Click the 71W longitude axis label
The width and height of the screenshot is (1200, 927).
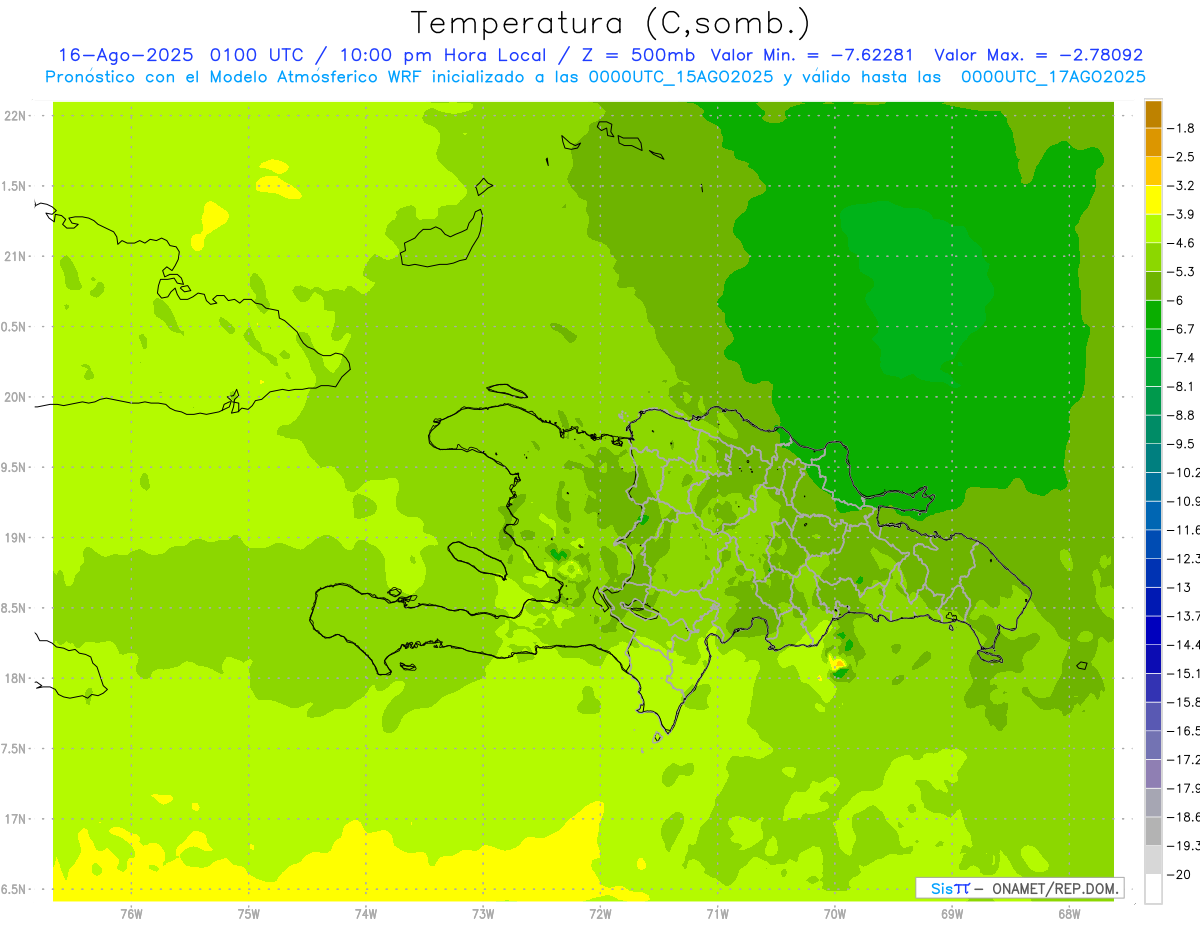[x=717, y=913]
